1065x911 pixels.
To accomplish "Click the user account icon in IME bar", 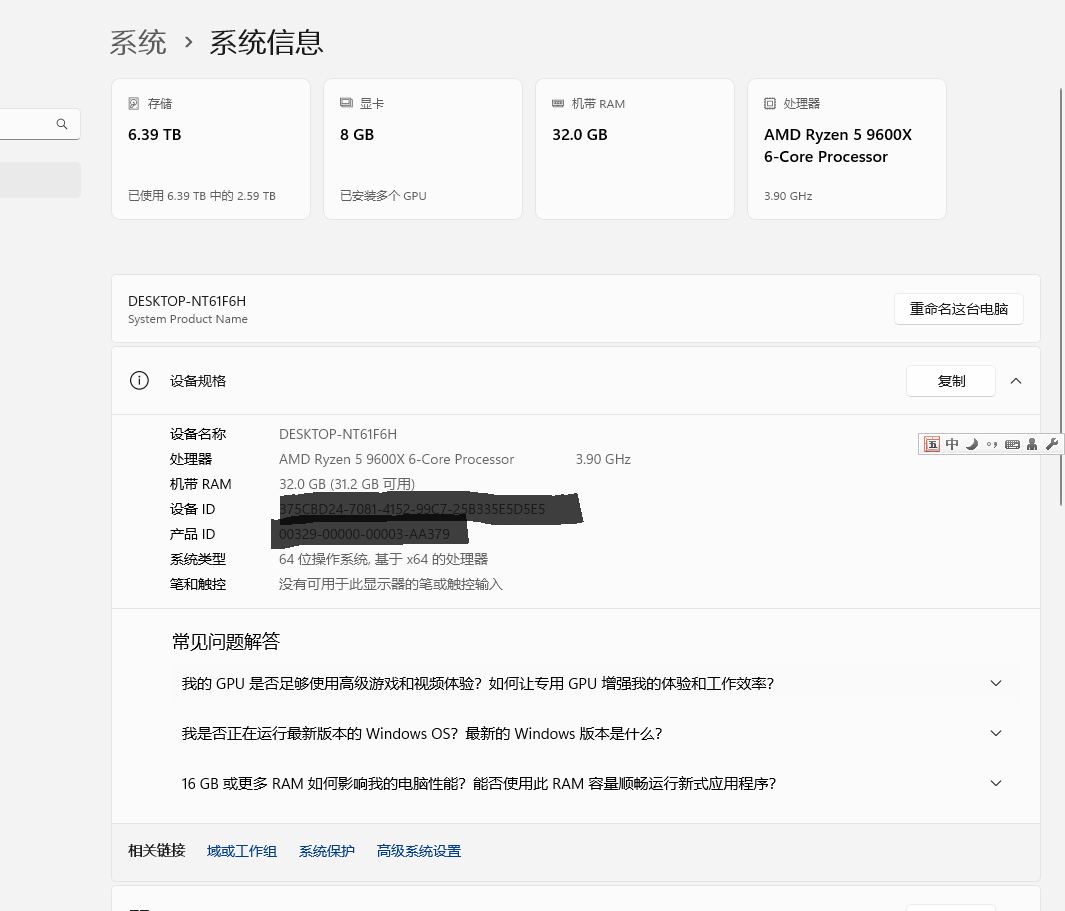I will 1032,444.
